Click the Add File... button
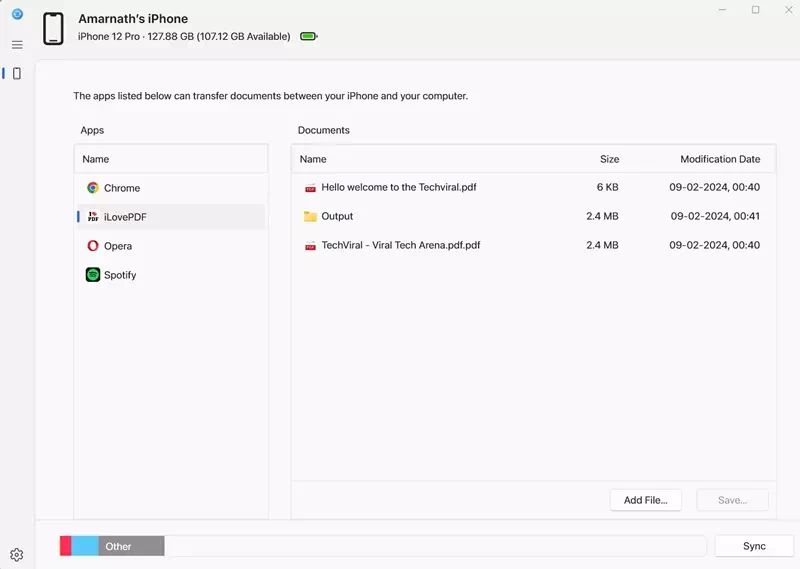 click(x=645, y=500)
